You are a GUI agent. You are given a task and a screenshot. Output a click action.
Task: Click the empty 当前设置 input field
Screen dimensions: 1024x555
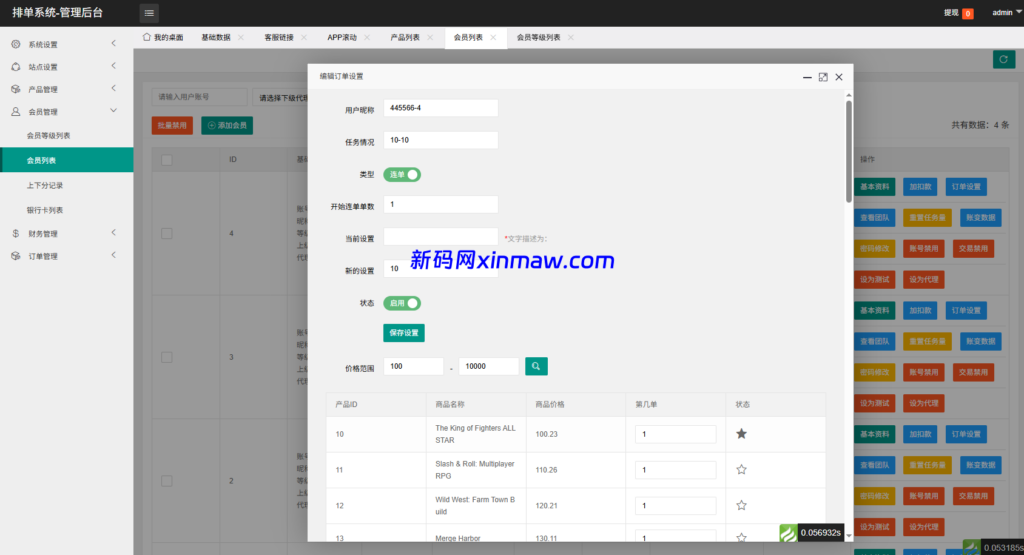pos(441,236)
